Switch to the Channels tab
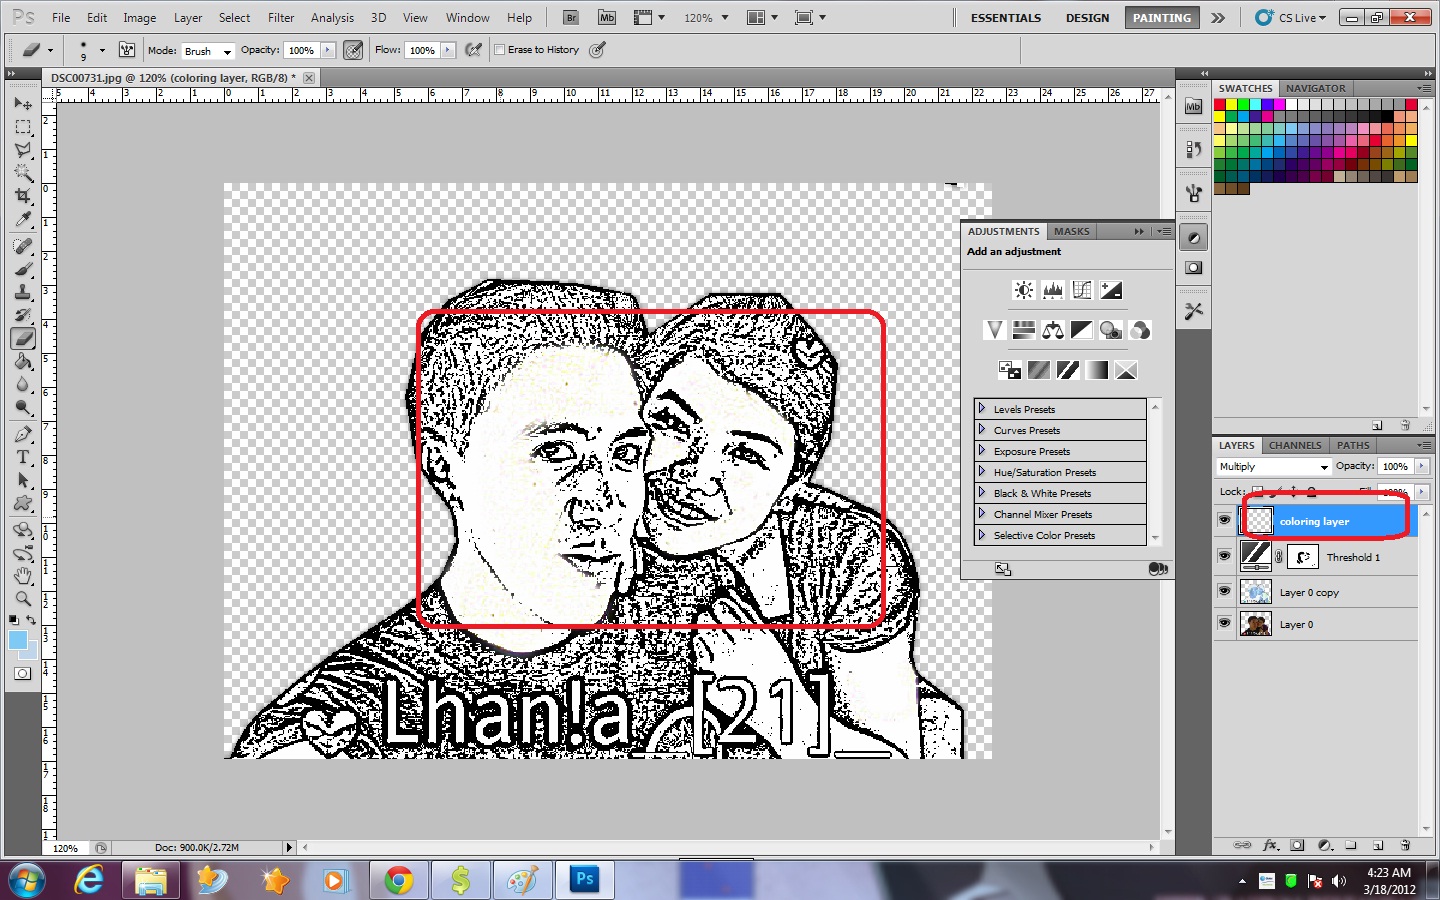This screenshot has height=900, width=1440. (1295, 445)
